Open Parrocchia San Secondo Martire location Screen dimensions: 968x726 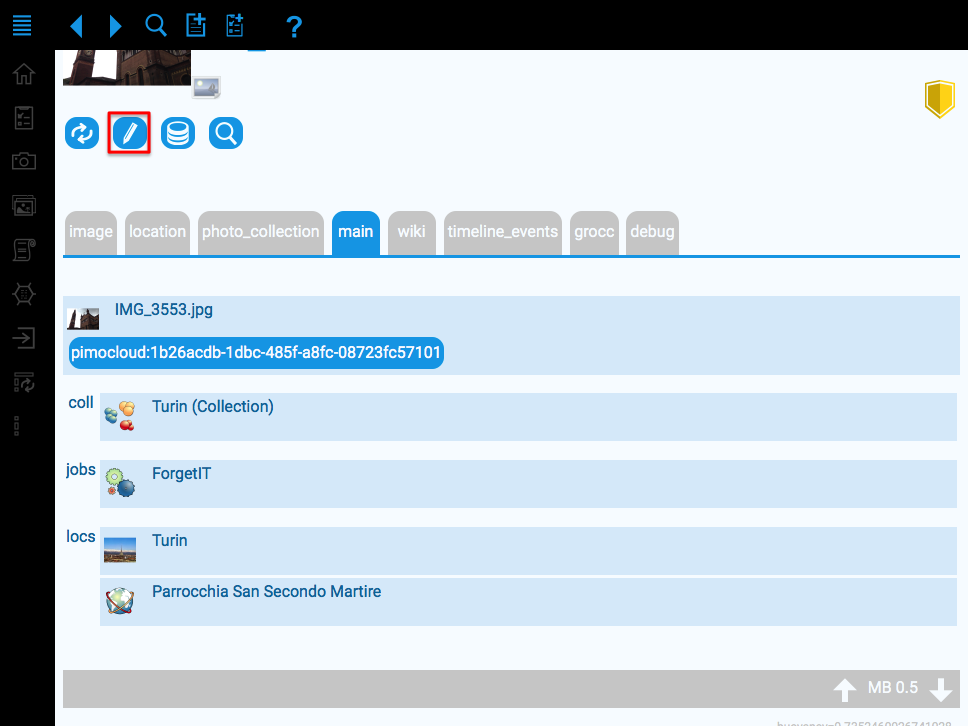pos(266,592)
